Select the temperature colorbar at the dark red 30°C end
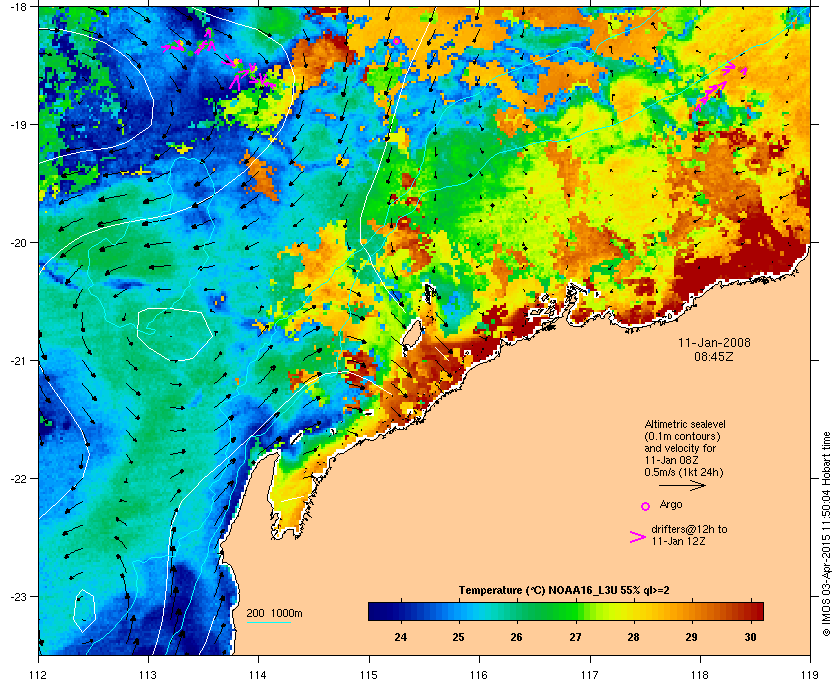This screenshot has height=680, width=840. click(755, 611)
